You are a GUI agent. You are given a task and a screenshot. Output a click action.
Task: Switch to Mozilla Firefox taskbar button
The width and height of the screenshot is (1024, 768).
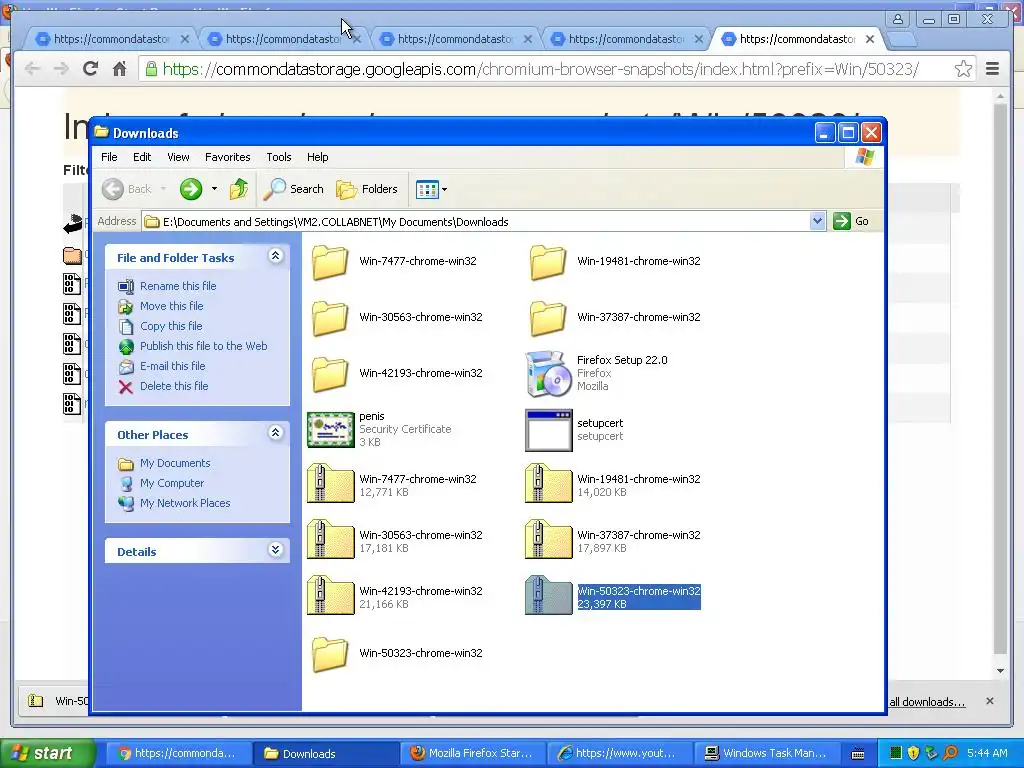[473, 754]
